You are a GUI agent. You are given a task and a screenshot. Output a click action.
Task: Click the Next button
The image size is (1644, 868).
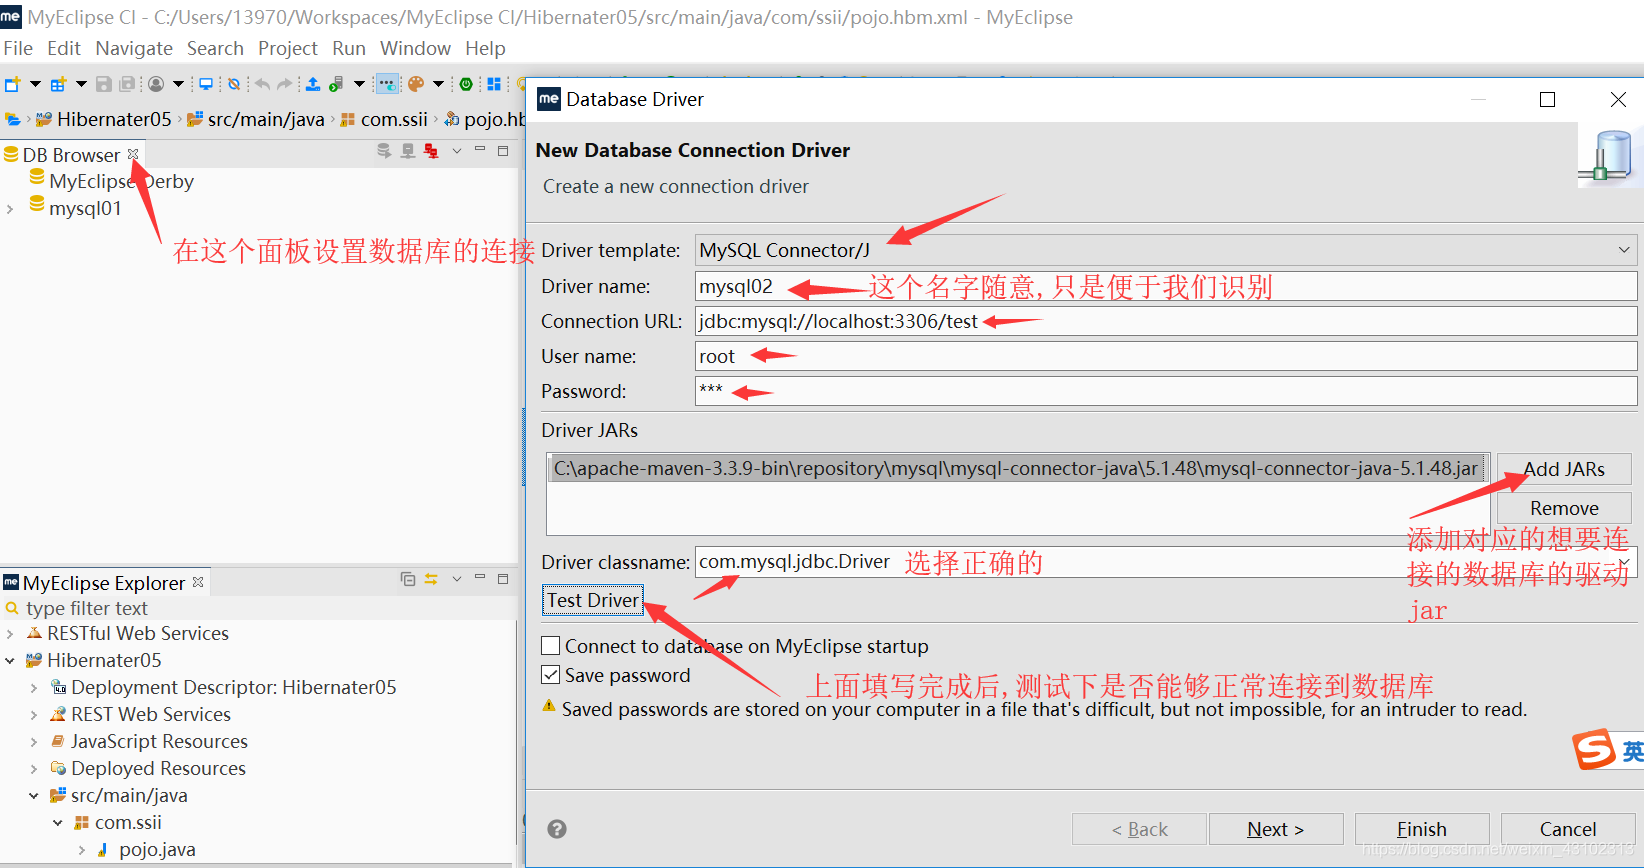(x=1276, y=829)
